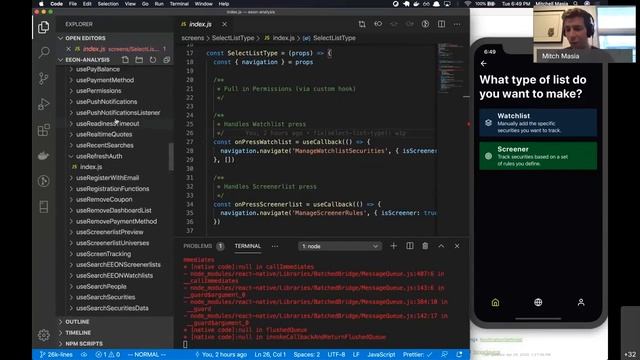Click Split Editor icon in editor toolbar

click(441, 24)
